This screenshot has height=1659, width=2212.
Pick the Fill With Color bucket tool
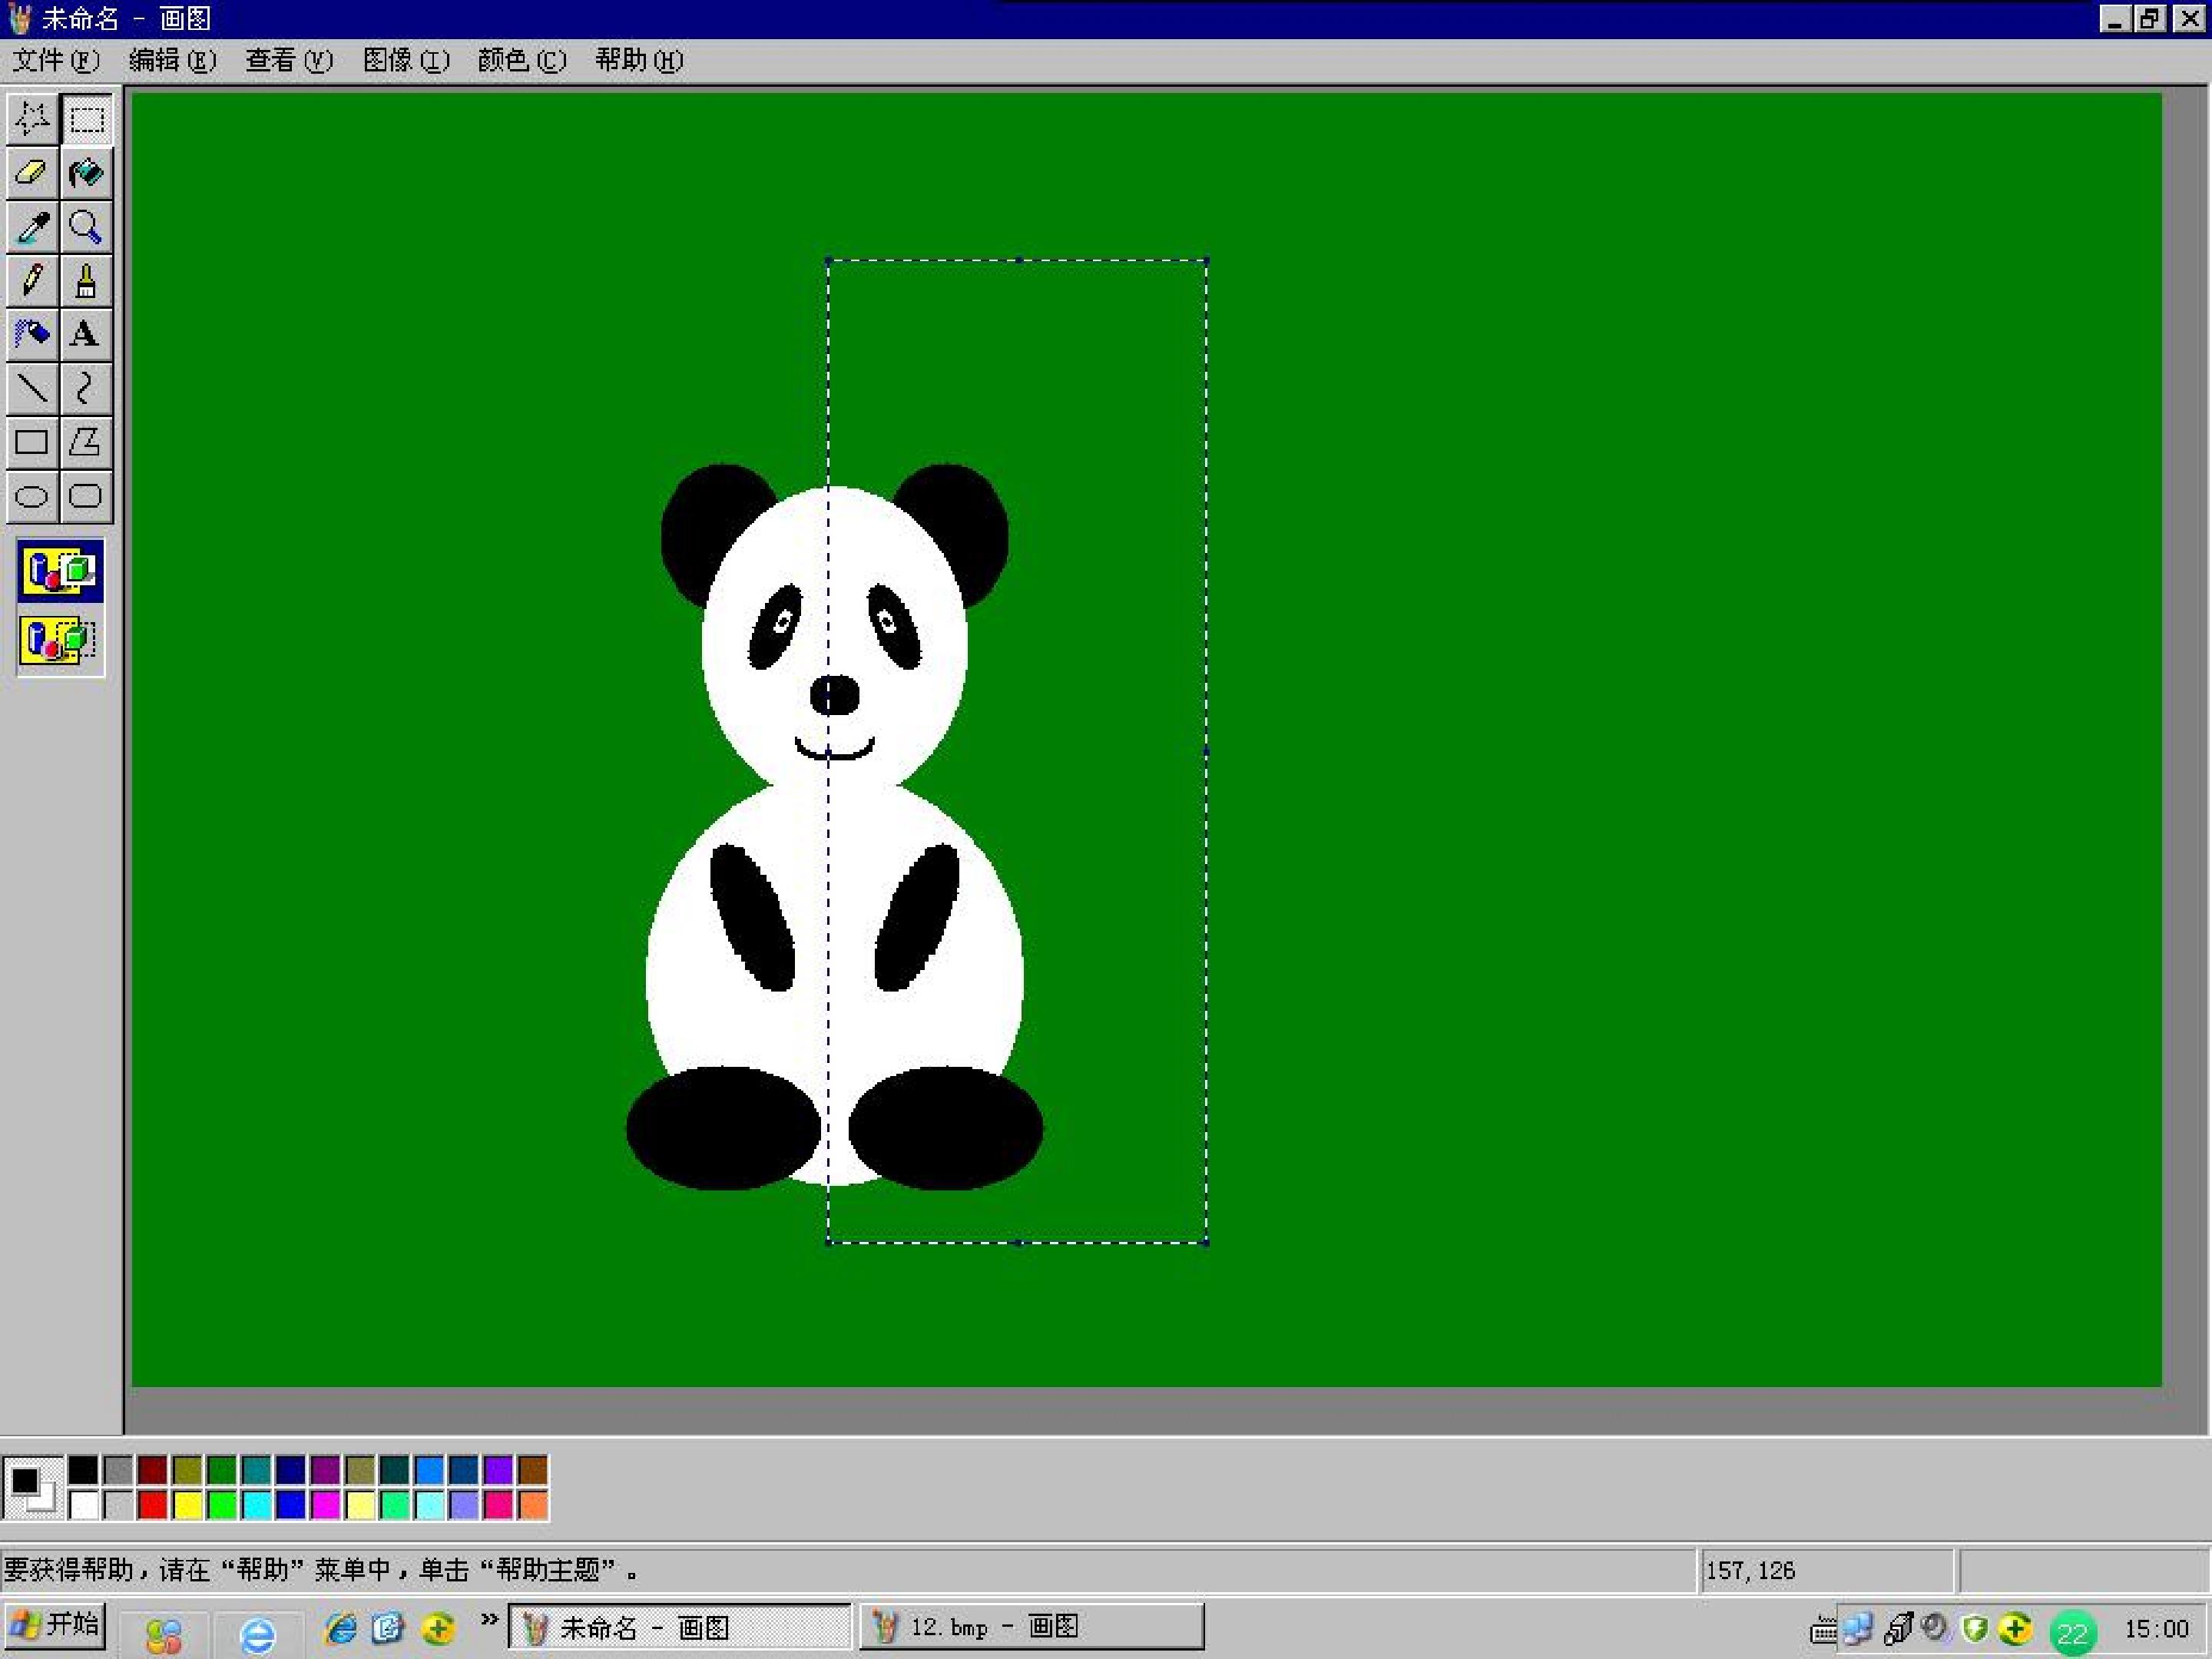tap(87, 173)
